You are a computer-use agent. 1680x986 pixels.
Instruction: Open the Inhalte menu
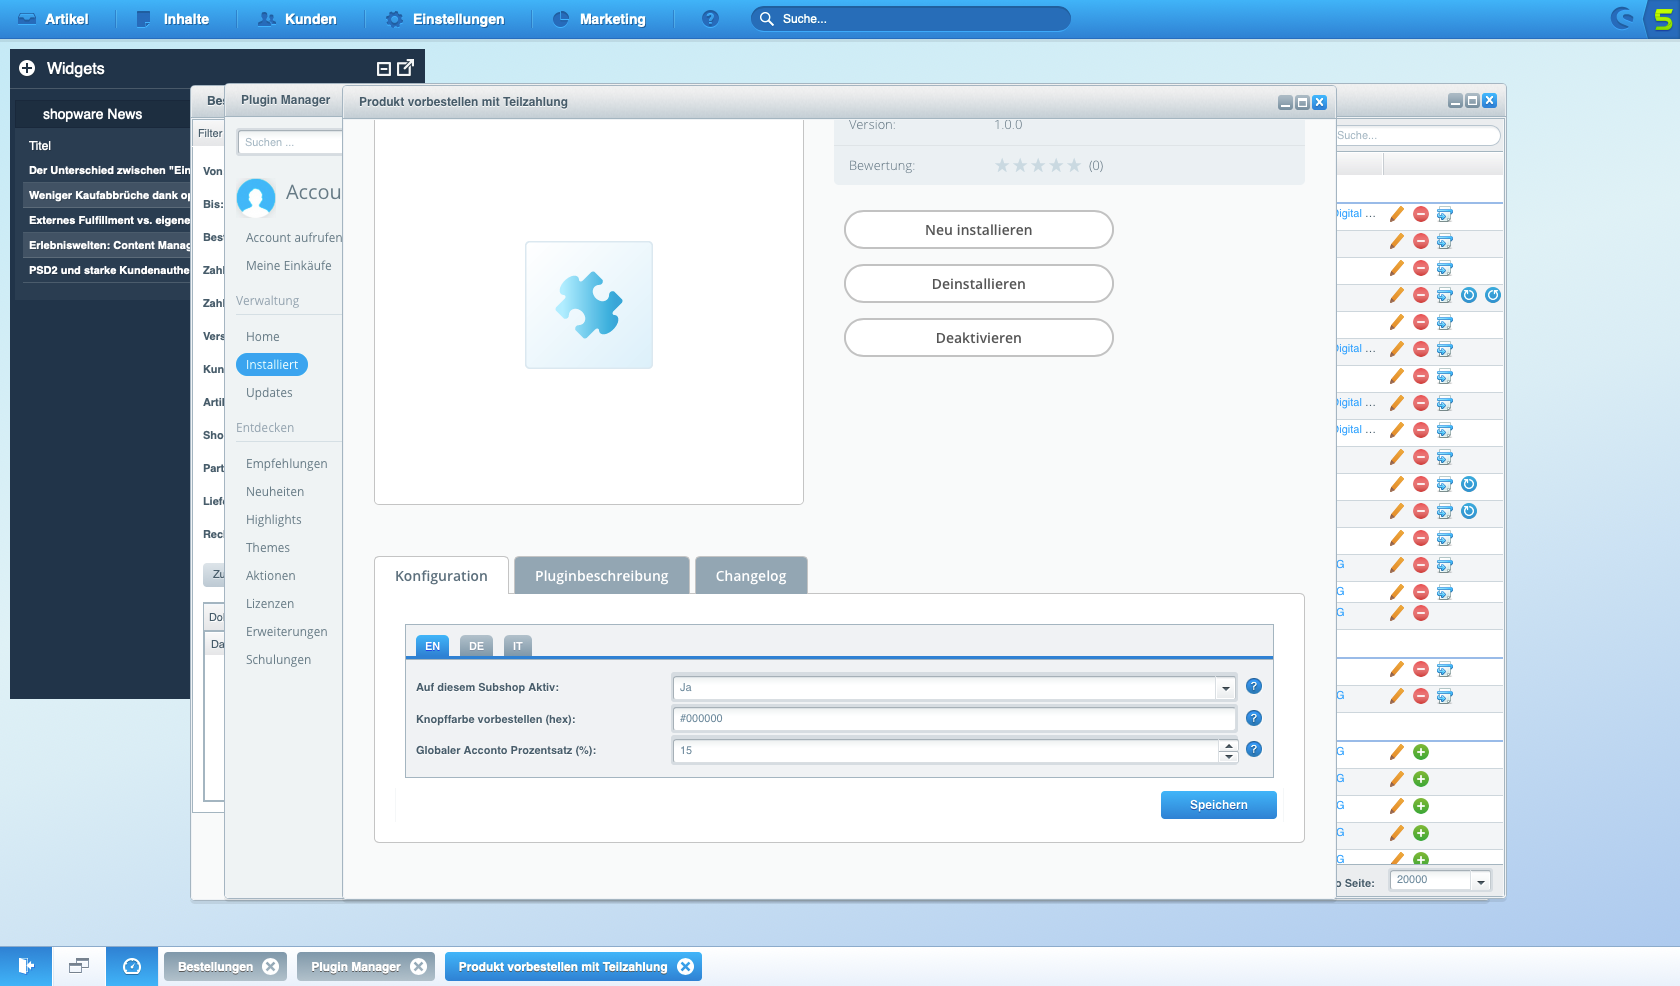(172, 19)
